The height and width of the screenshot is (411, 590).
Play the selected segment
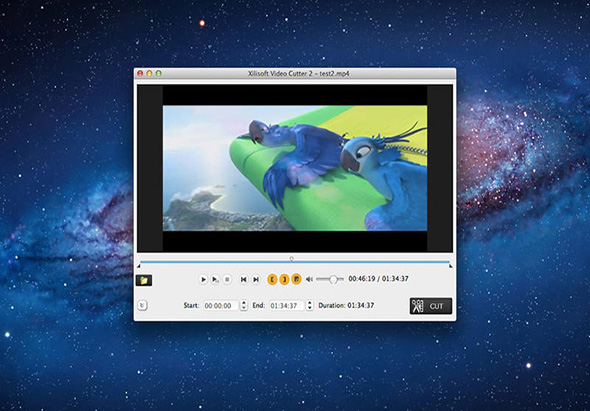pyautogui.click(x=215, y=279)
